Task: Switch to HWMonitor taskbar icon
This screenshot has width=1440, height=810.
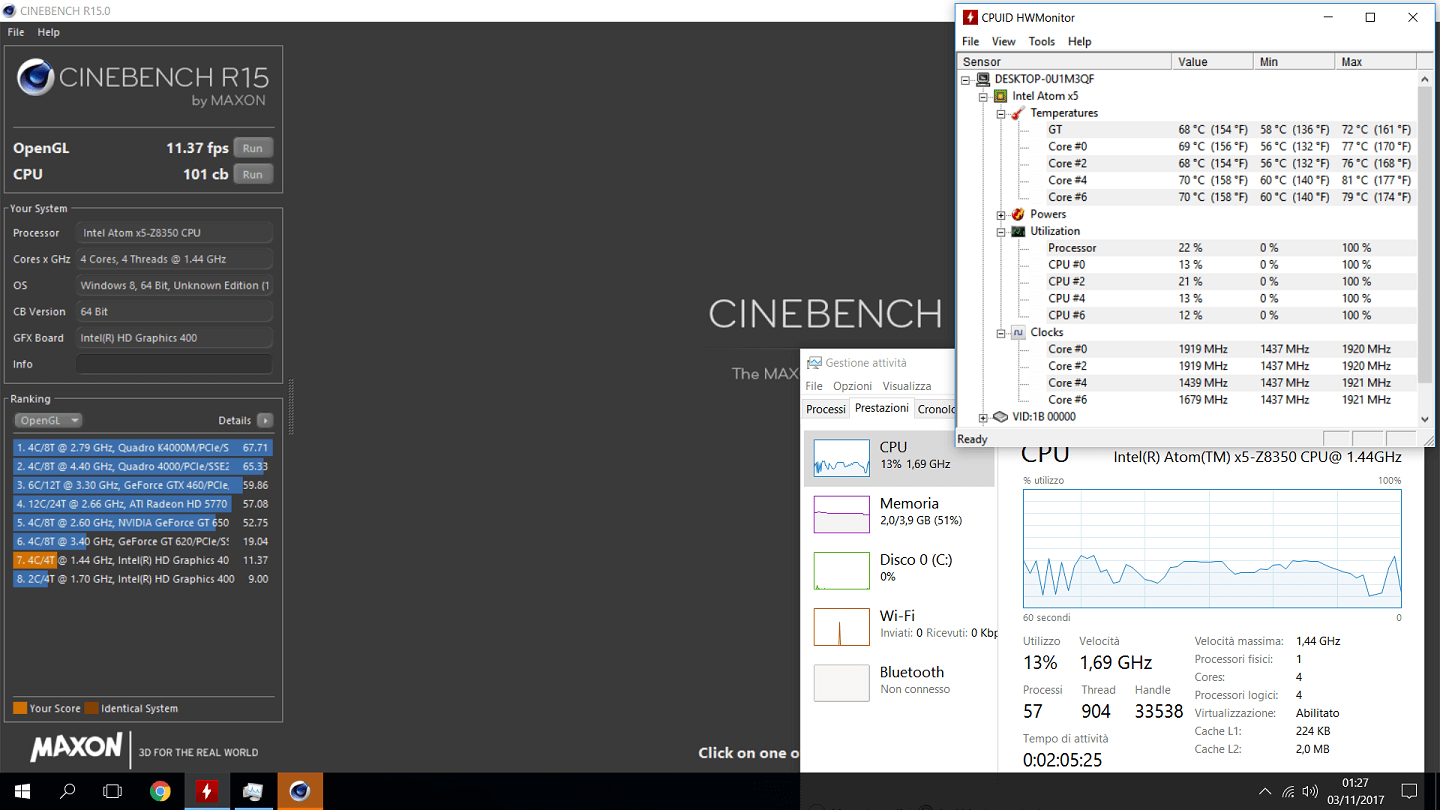Action: [x=207, y=791]
